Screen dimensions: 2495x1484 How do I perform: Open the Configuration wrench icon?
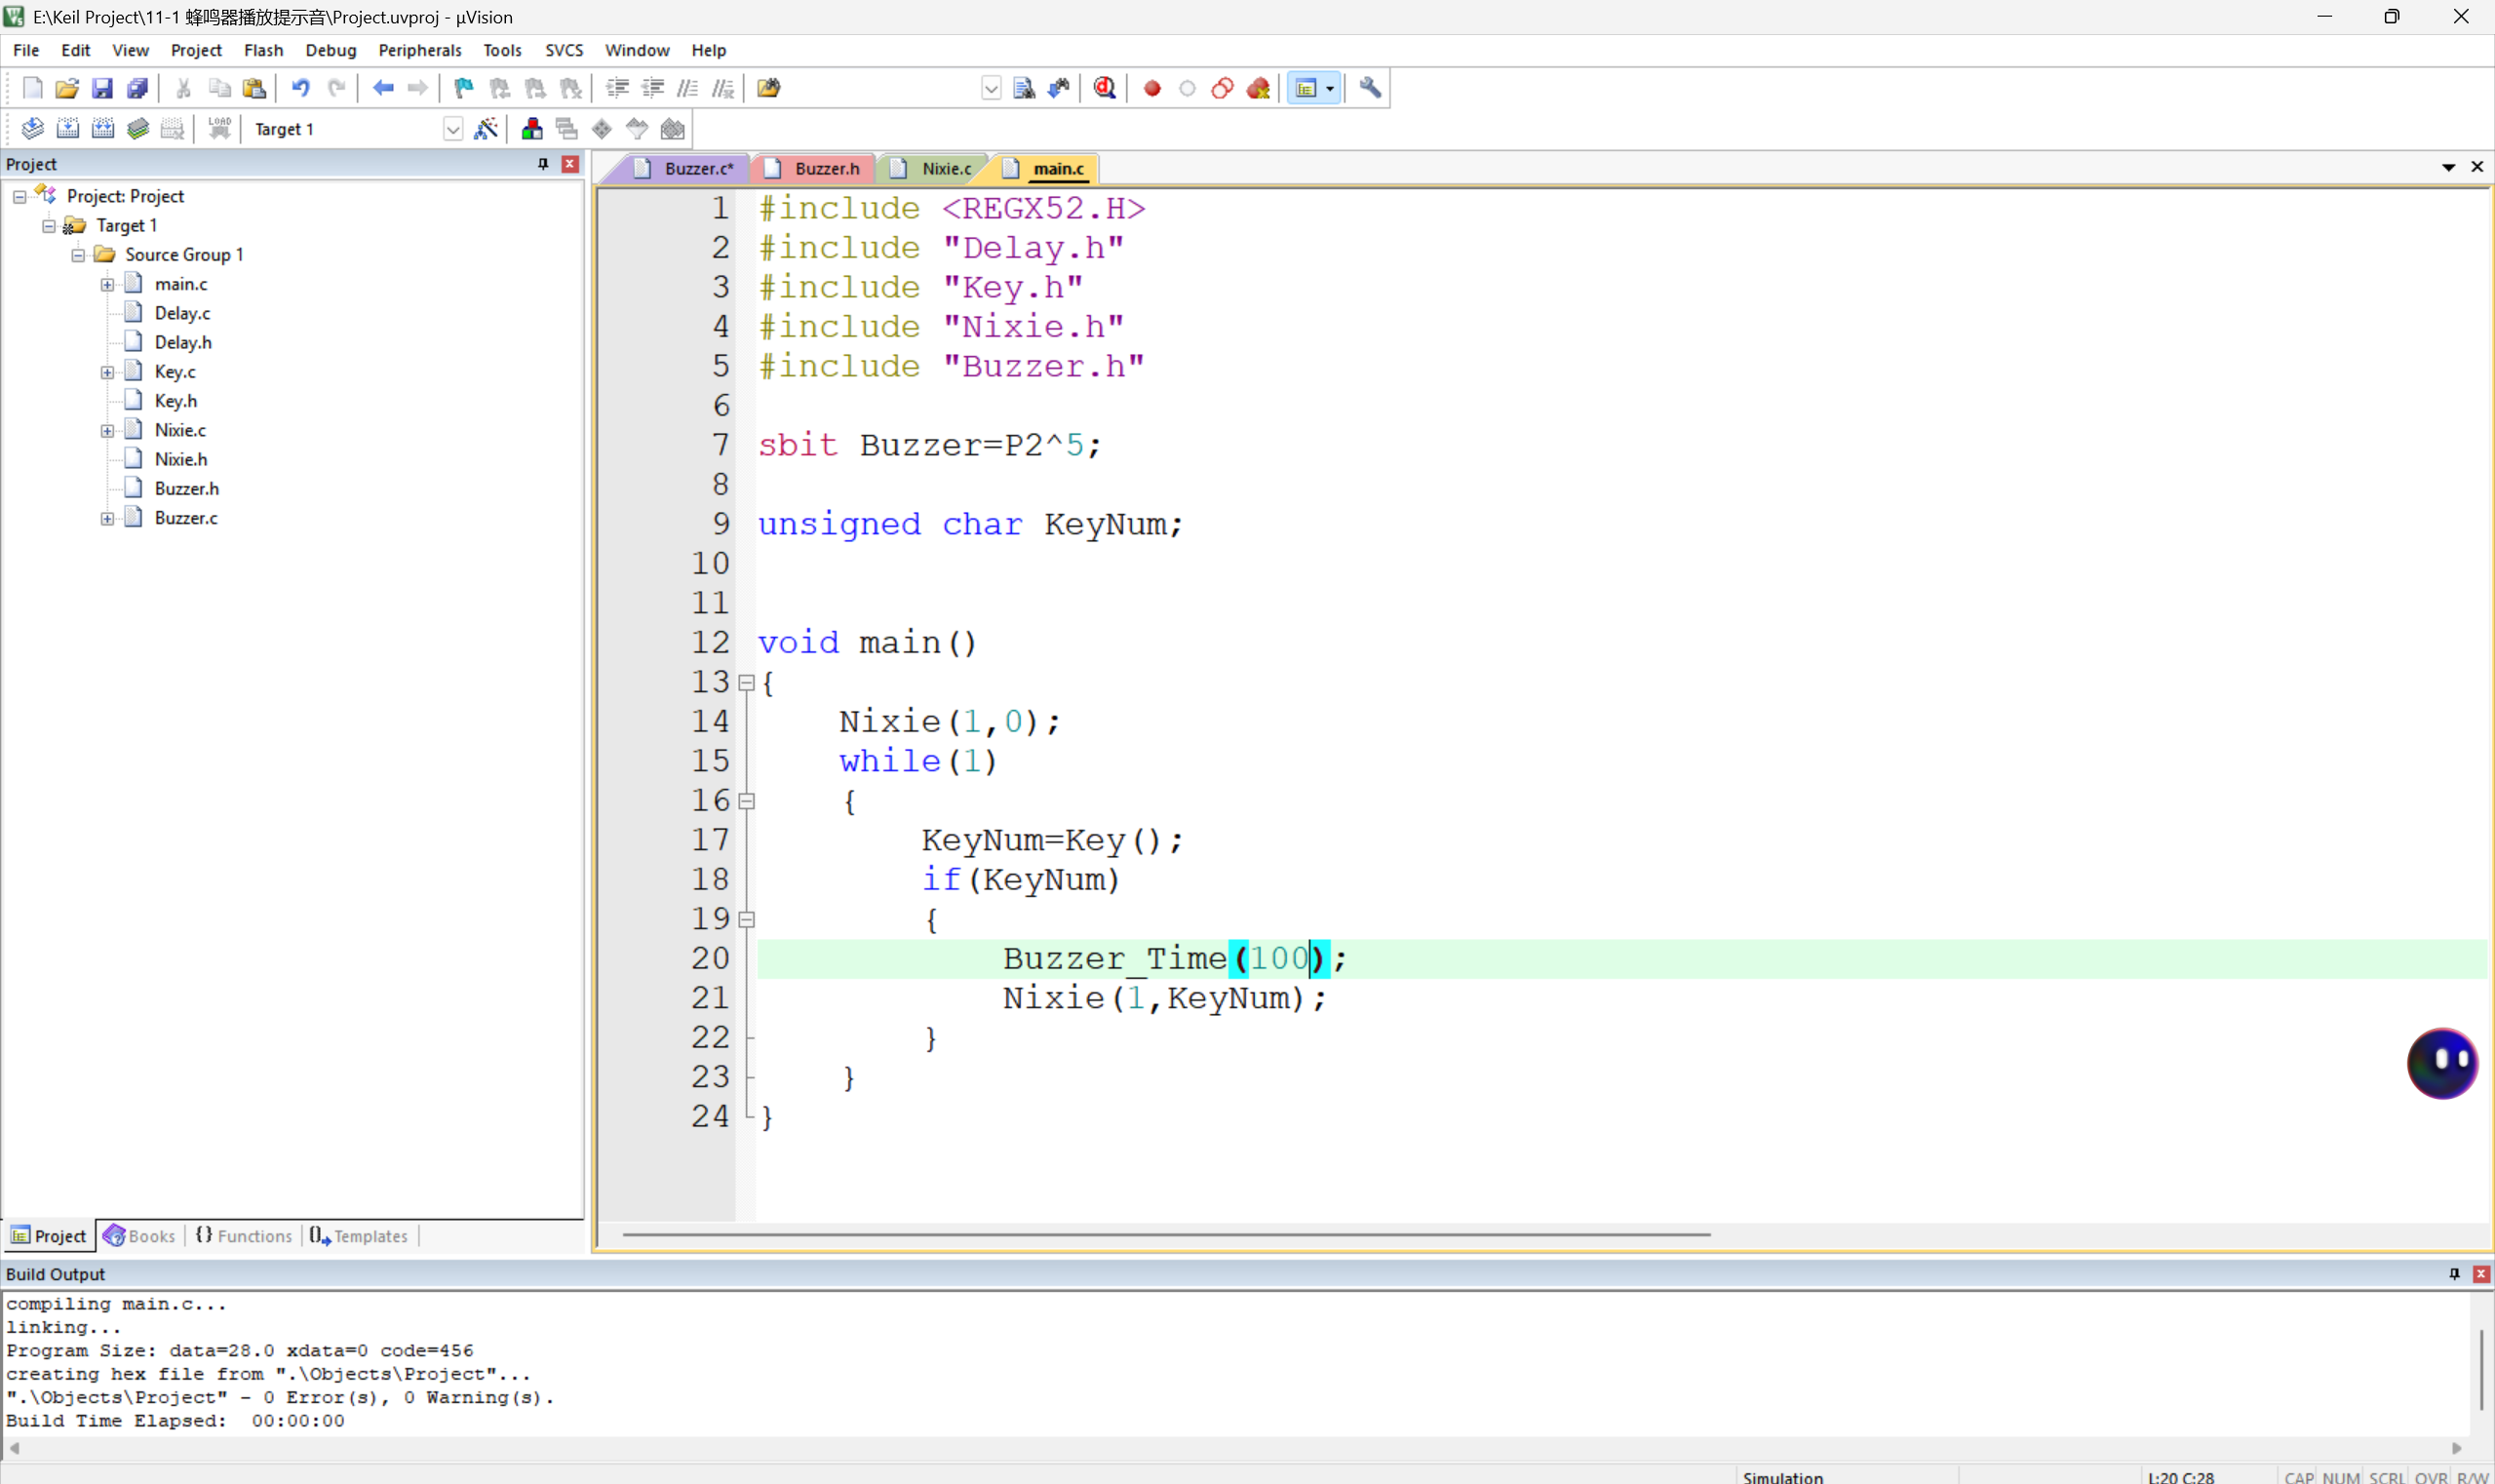[x=1370, y=88]
